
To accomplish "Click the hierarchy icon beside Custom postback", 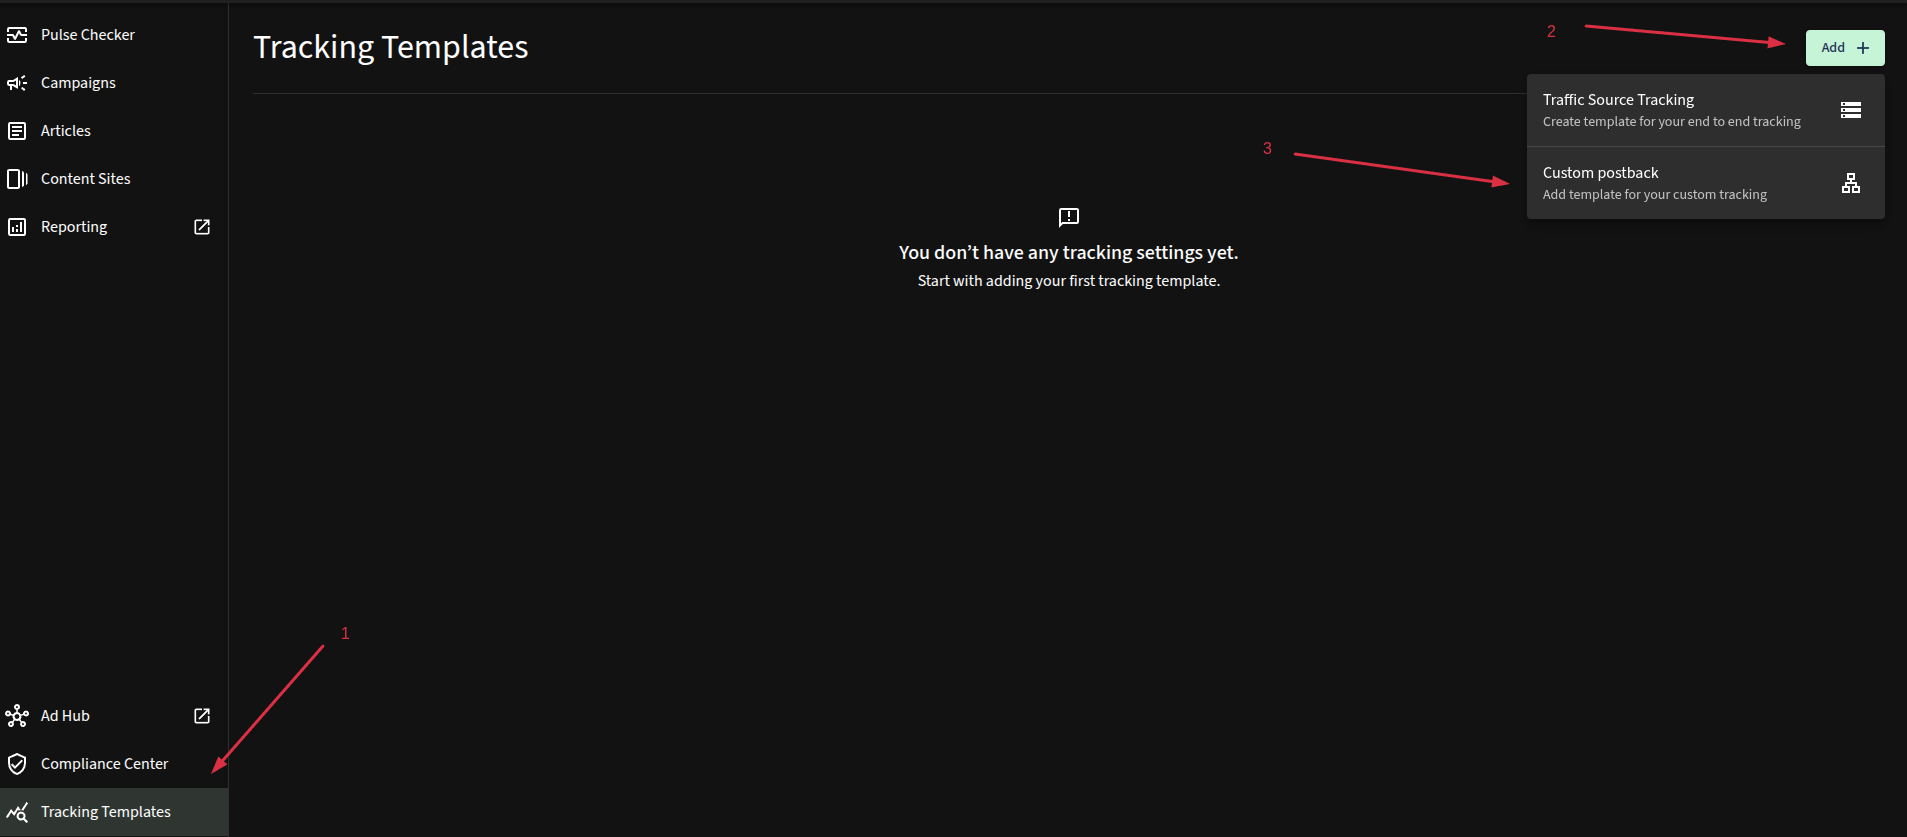I will [x=1851, y=183].
